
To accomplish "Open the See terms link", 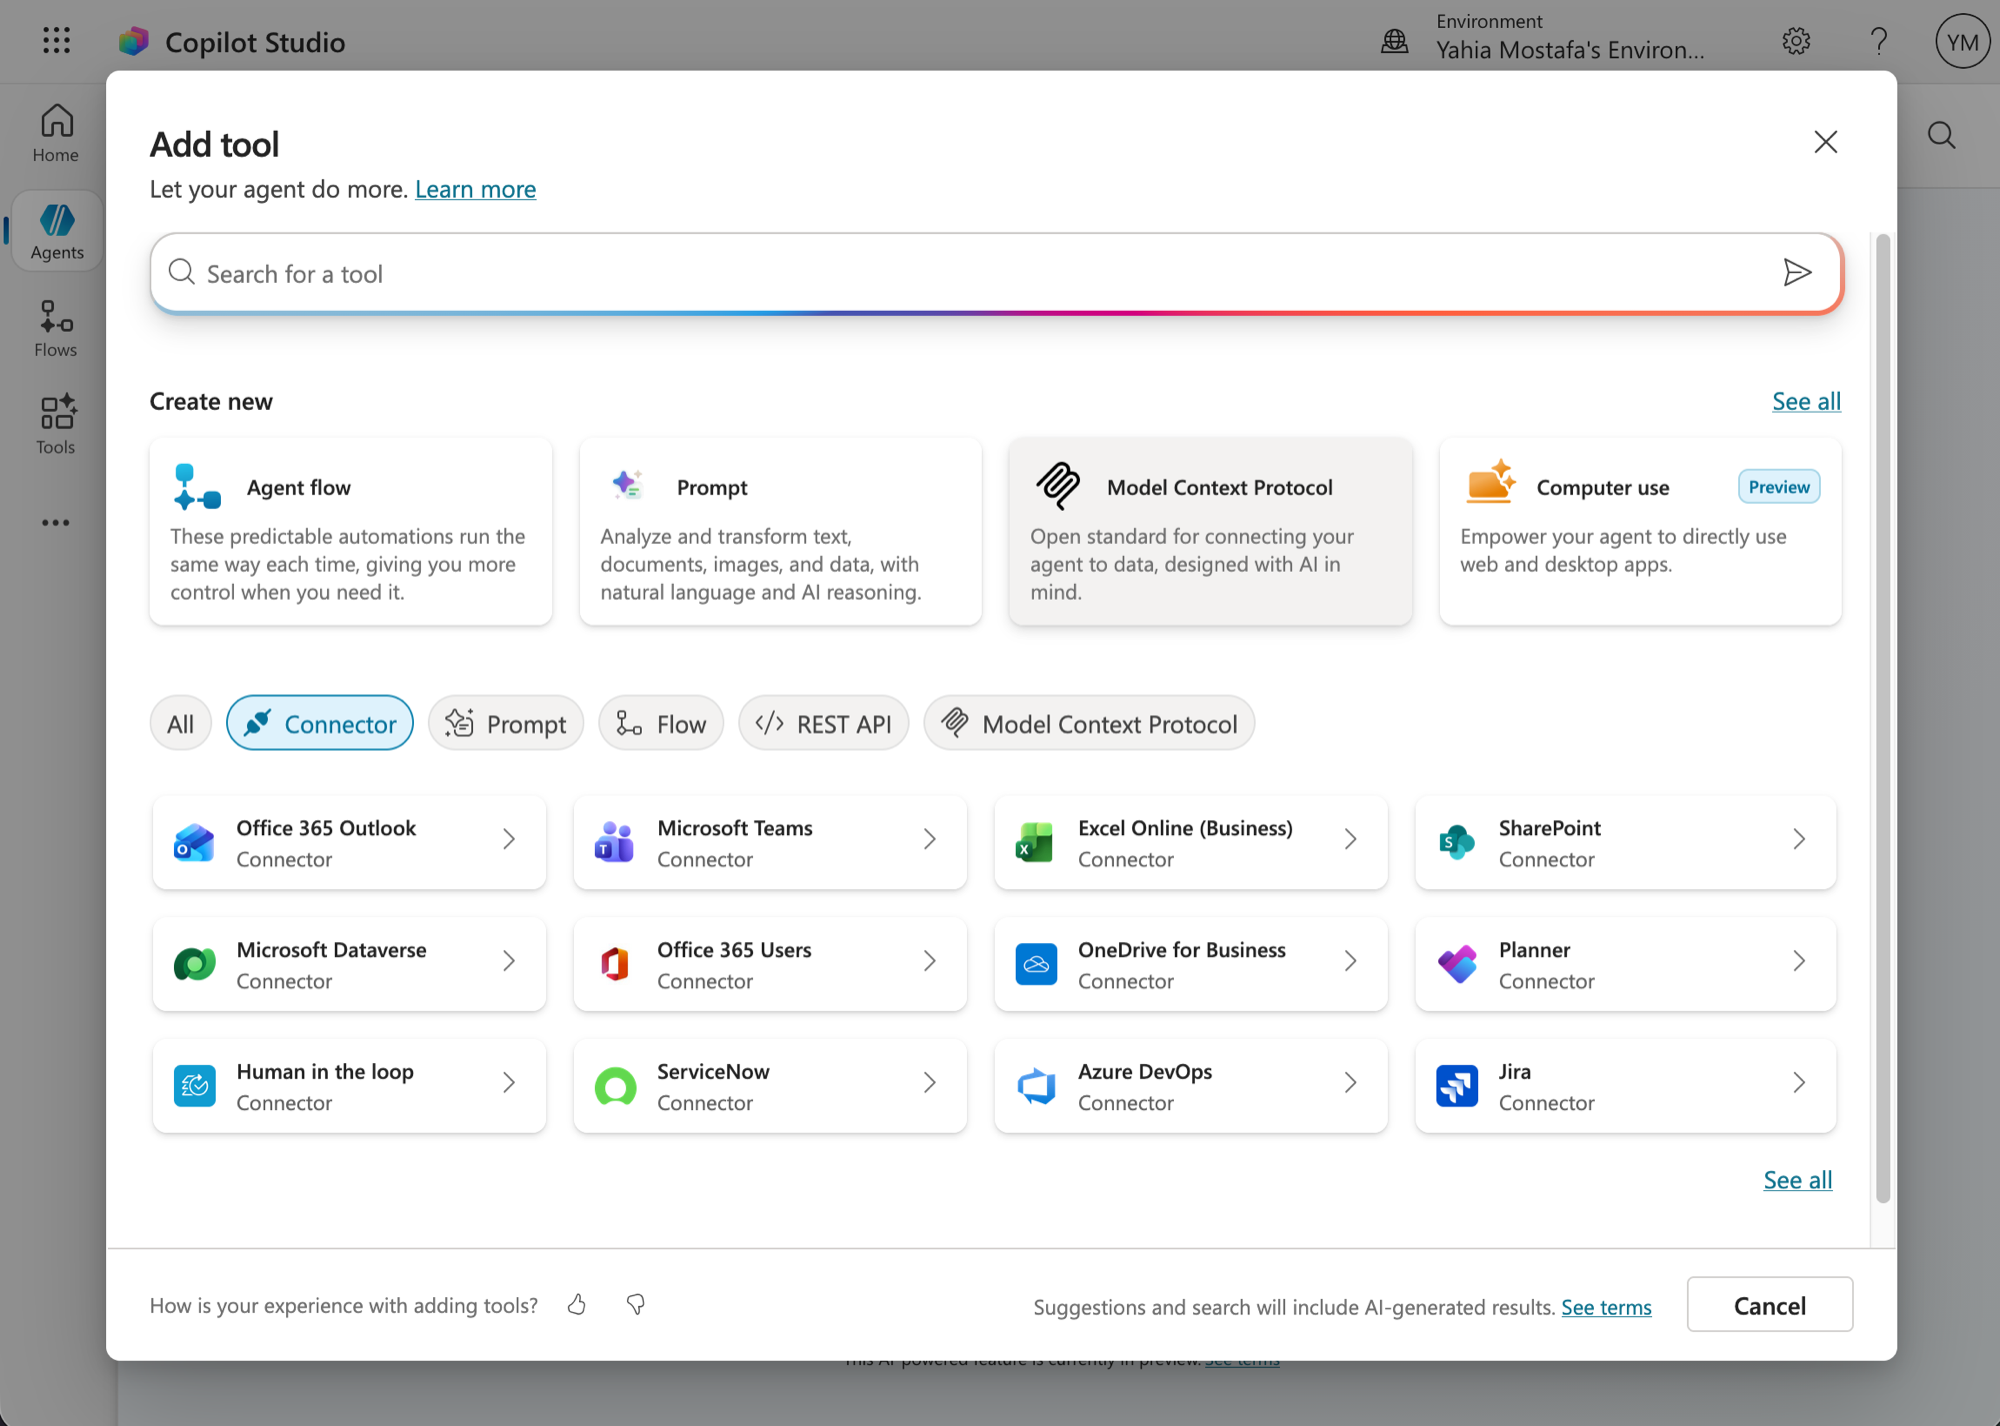I will coord(1606,1307).
